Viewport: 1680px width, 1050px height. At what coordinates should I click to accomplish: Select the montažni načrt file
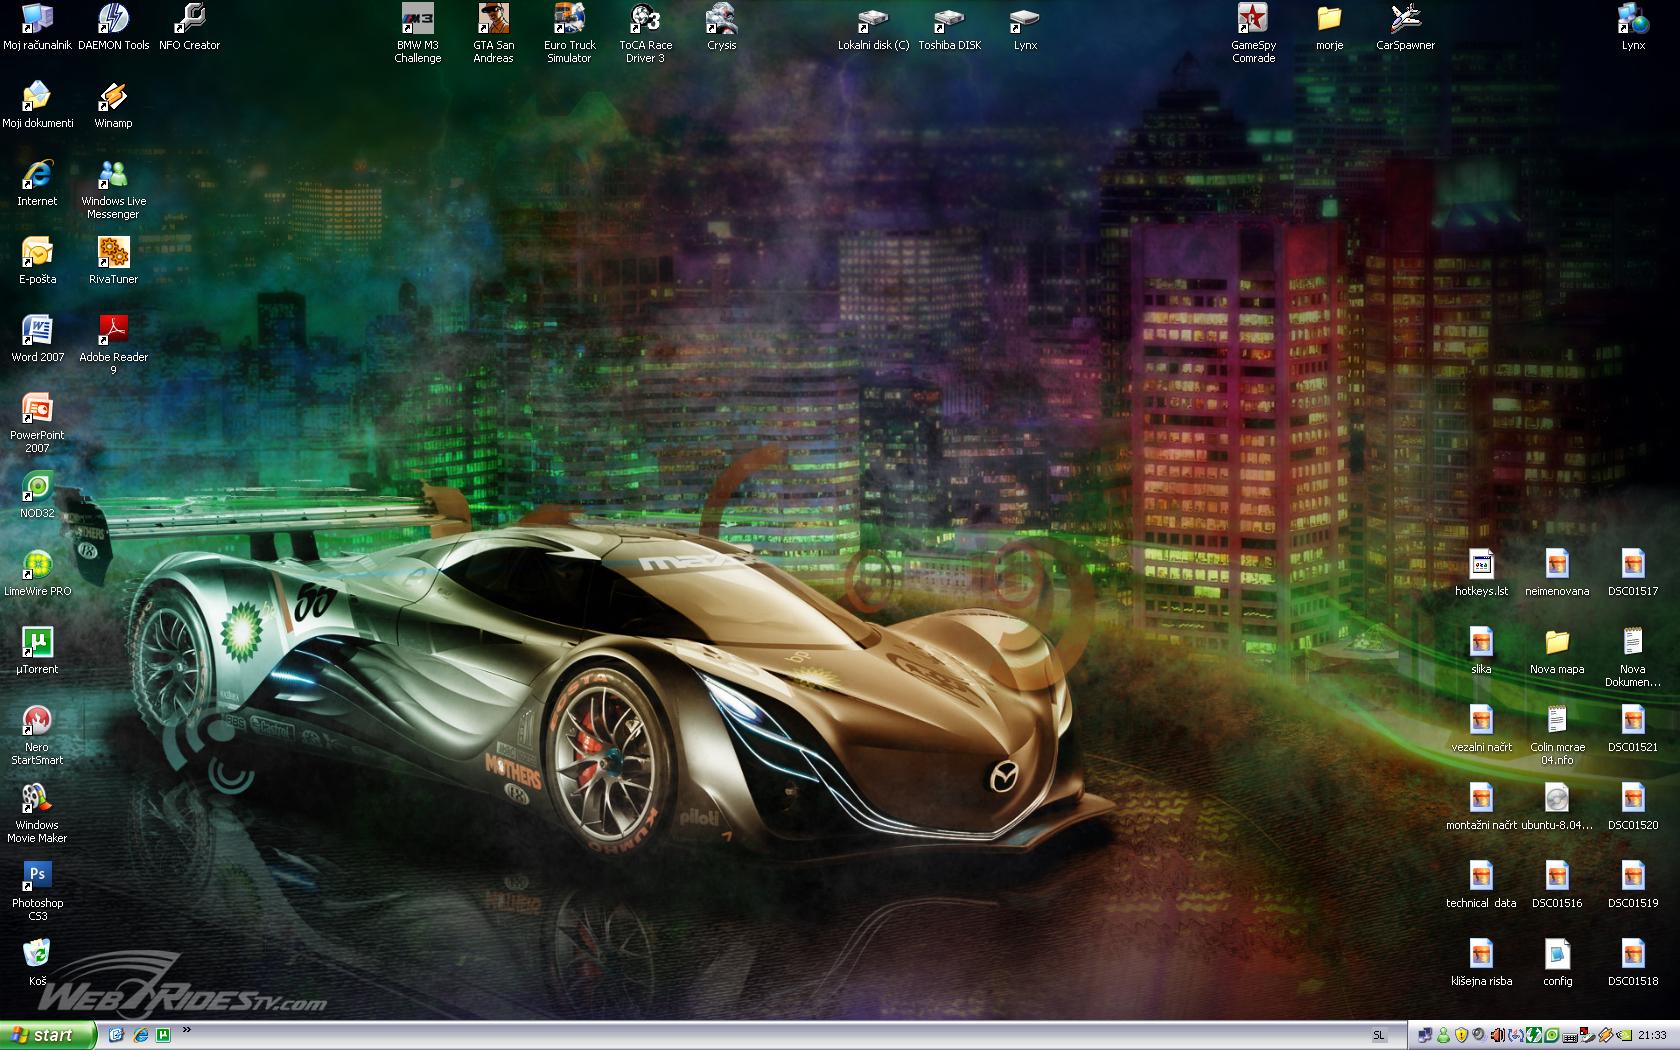click(1481, 807)
